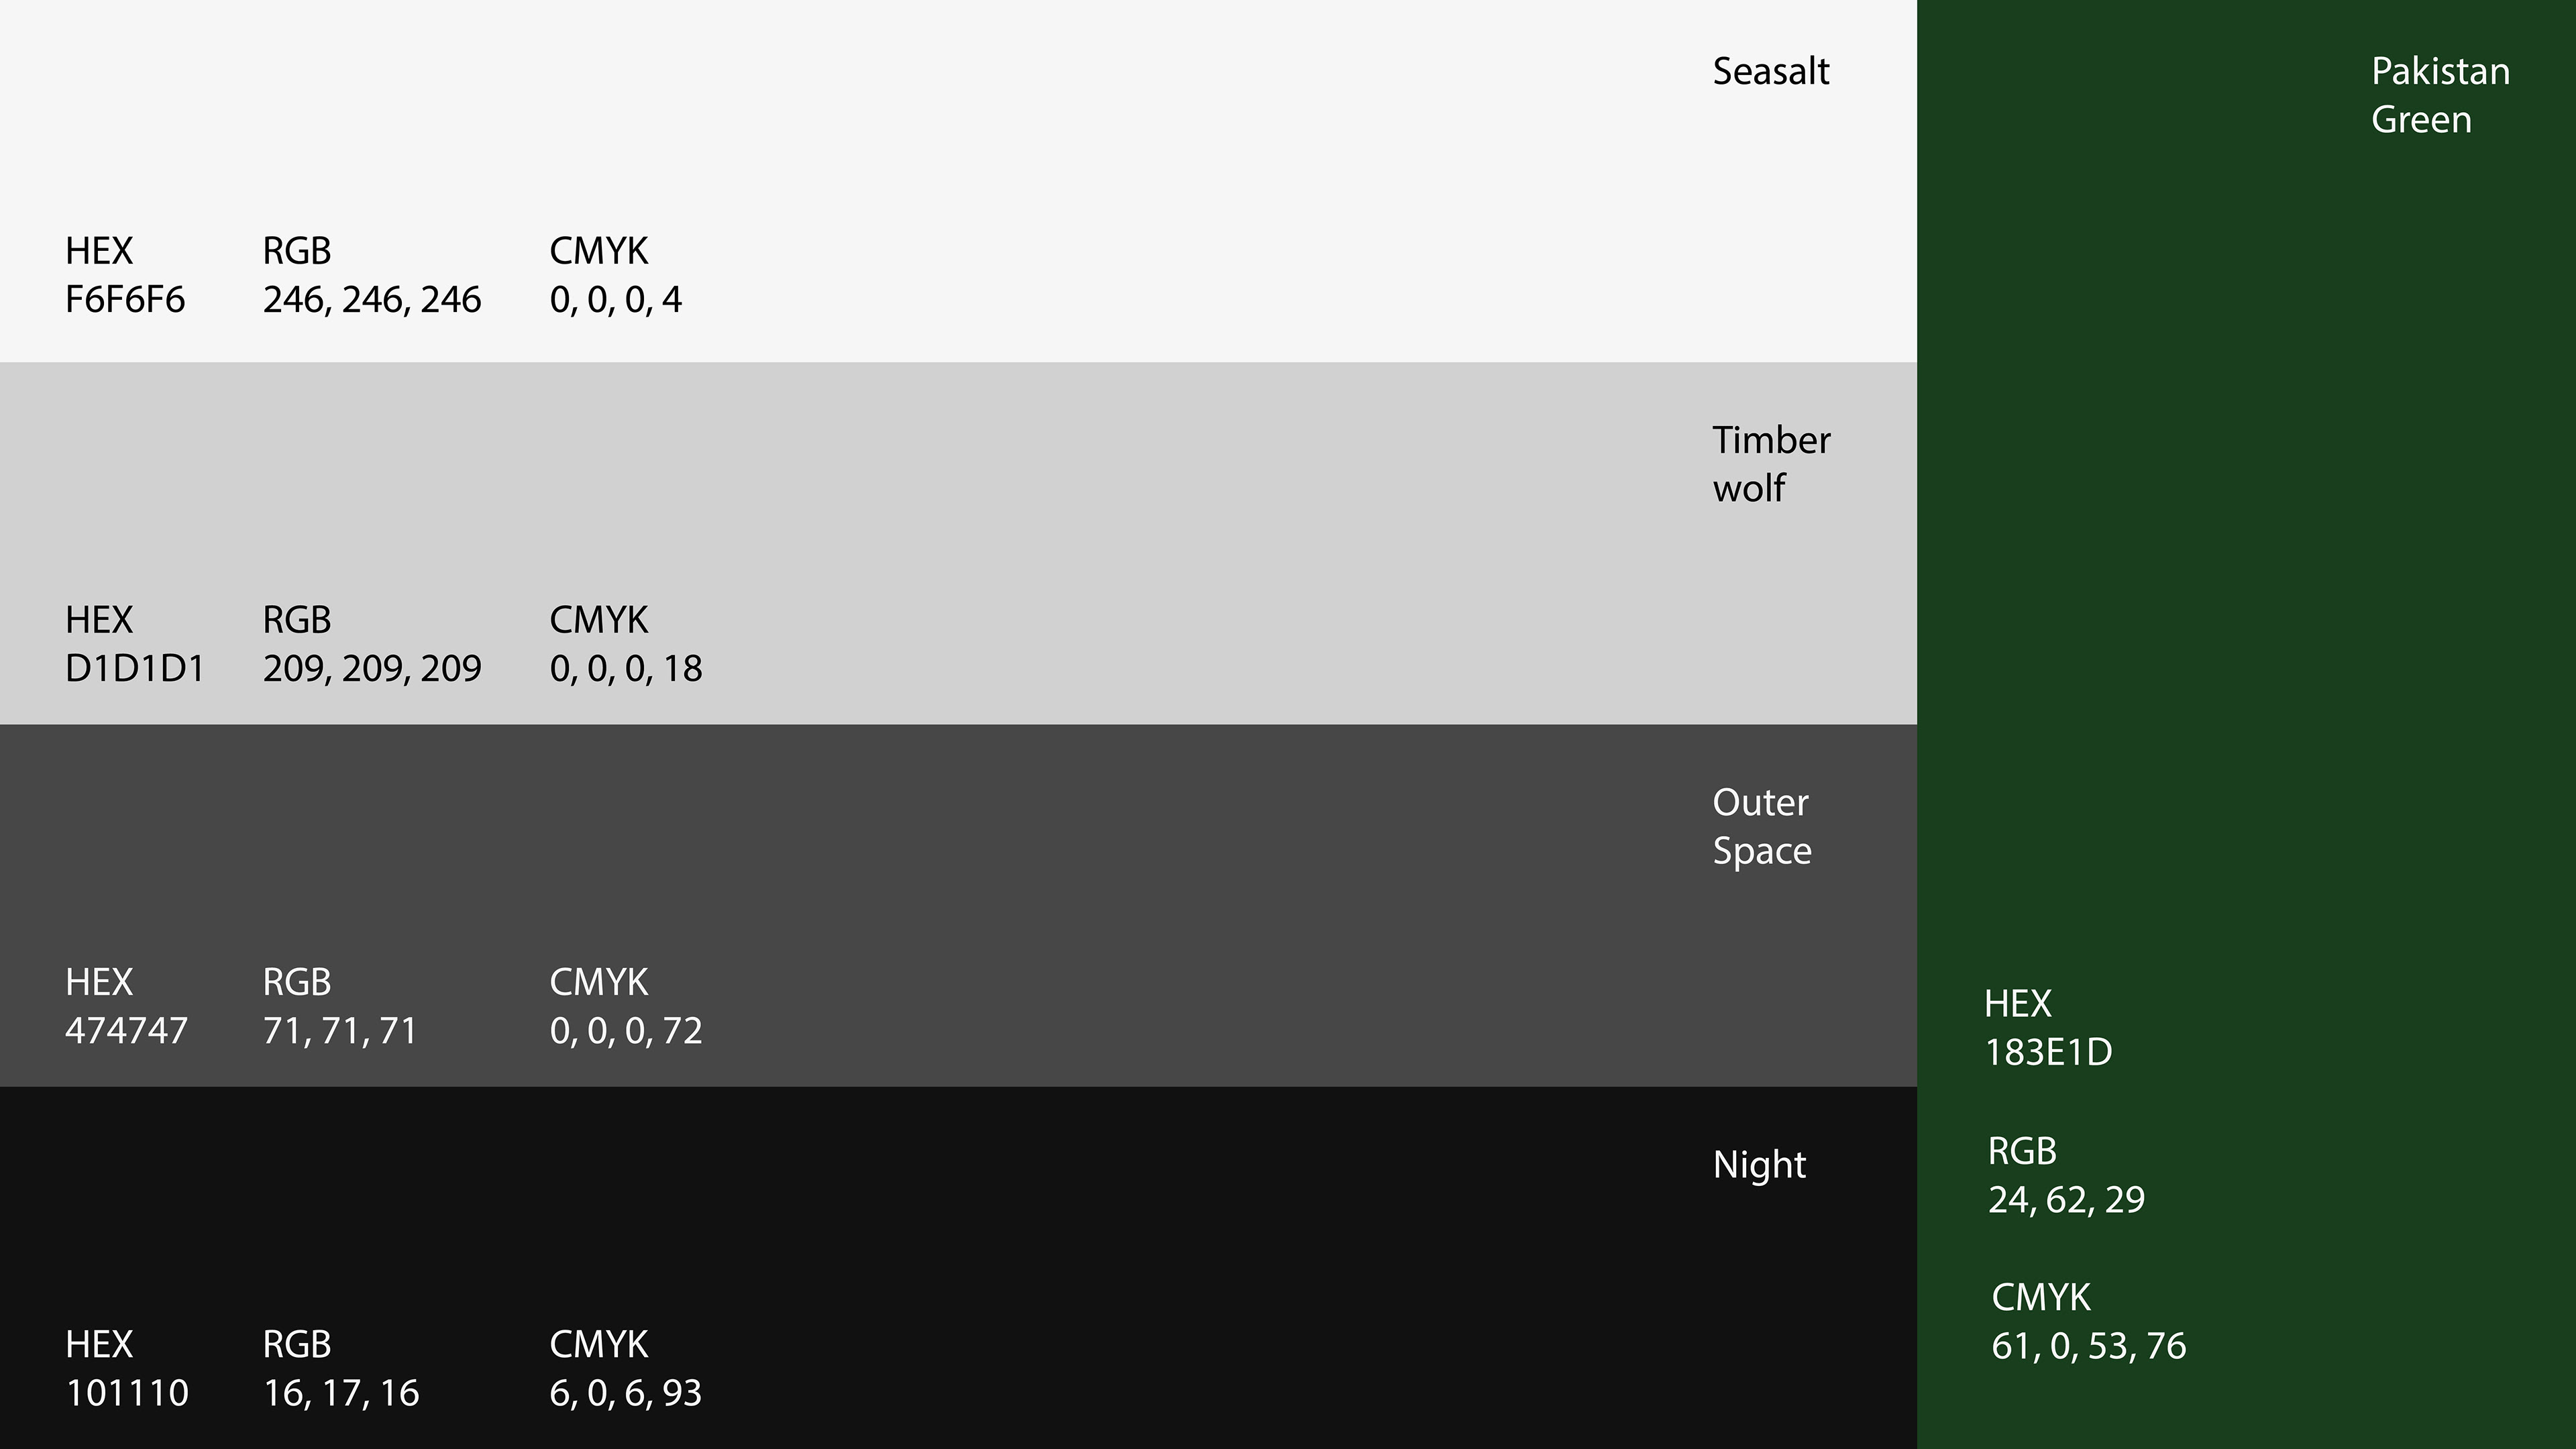Click the RGB value 16, 17, 16
Viewport: 2576px width, 1449px height.
click(341, 1393)
